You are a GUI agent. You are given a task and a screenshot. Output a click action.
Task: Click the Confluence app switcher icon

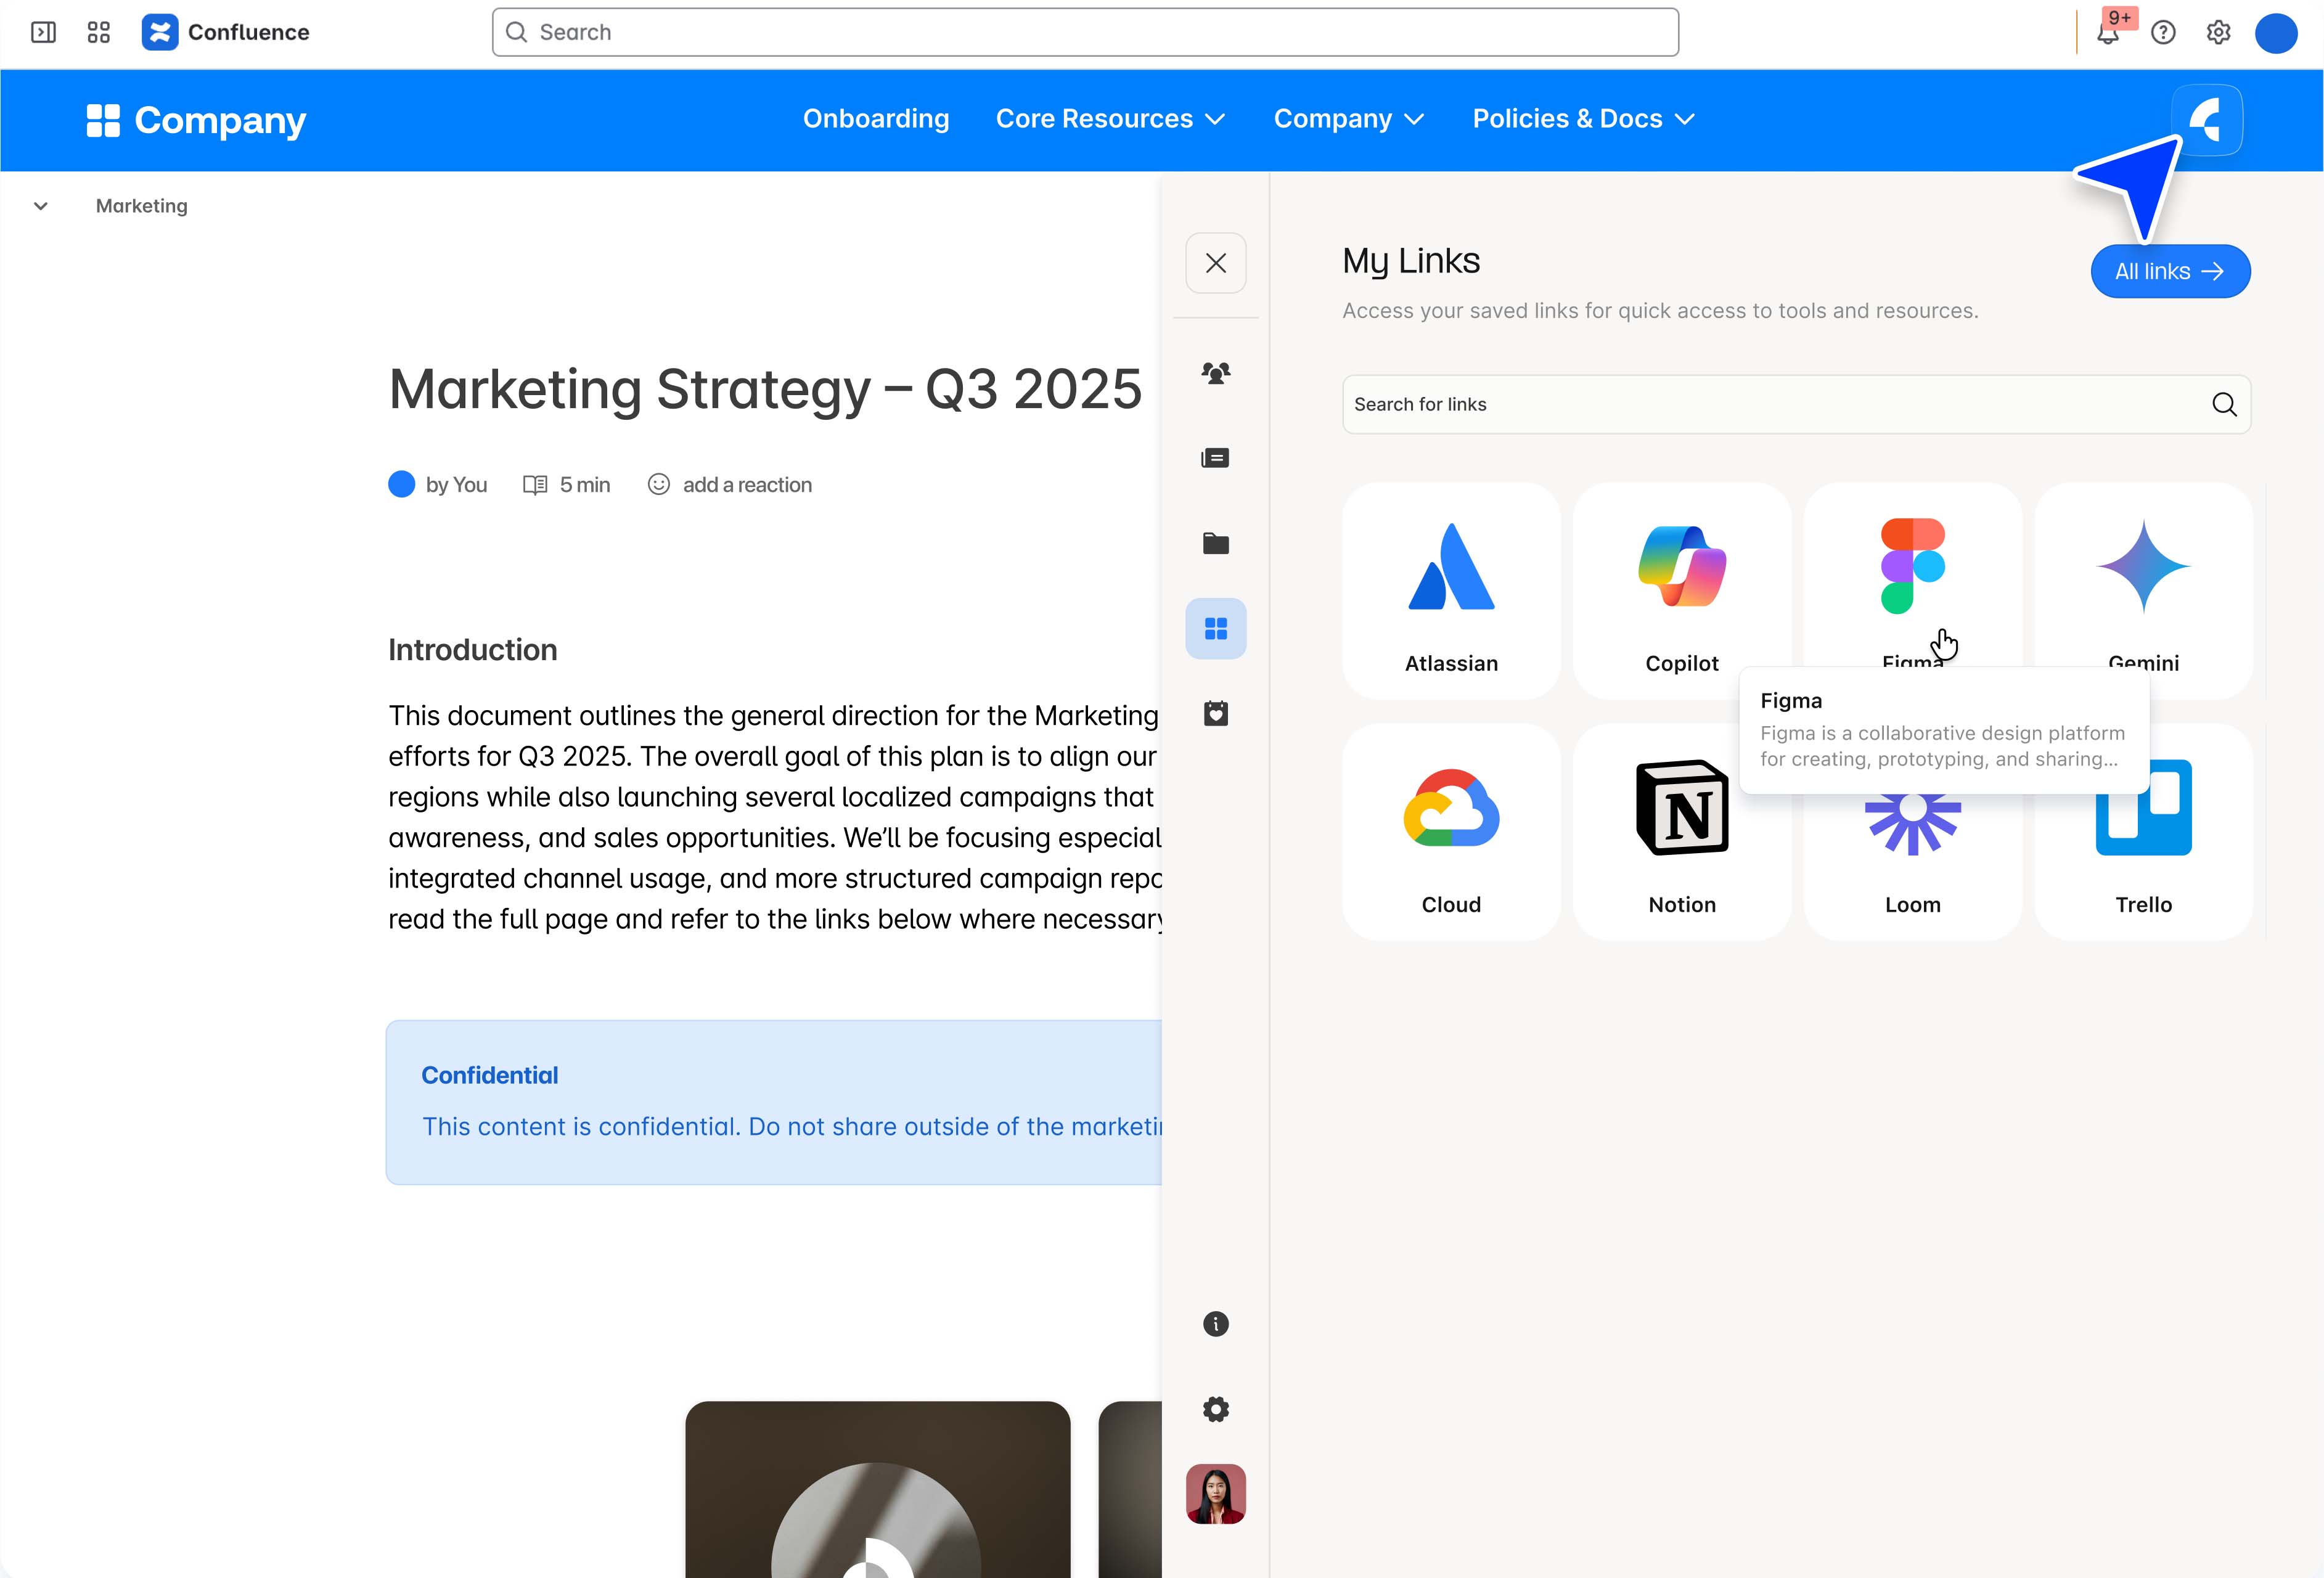(x=98, y=32)
